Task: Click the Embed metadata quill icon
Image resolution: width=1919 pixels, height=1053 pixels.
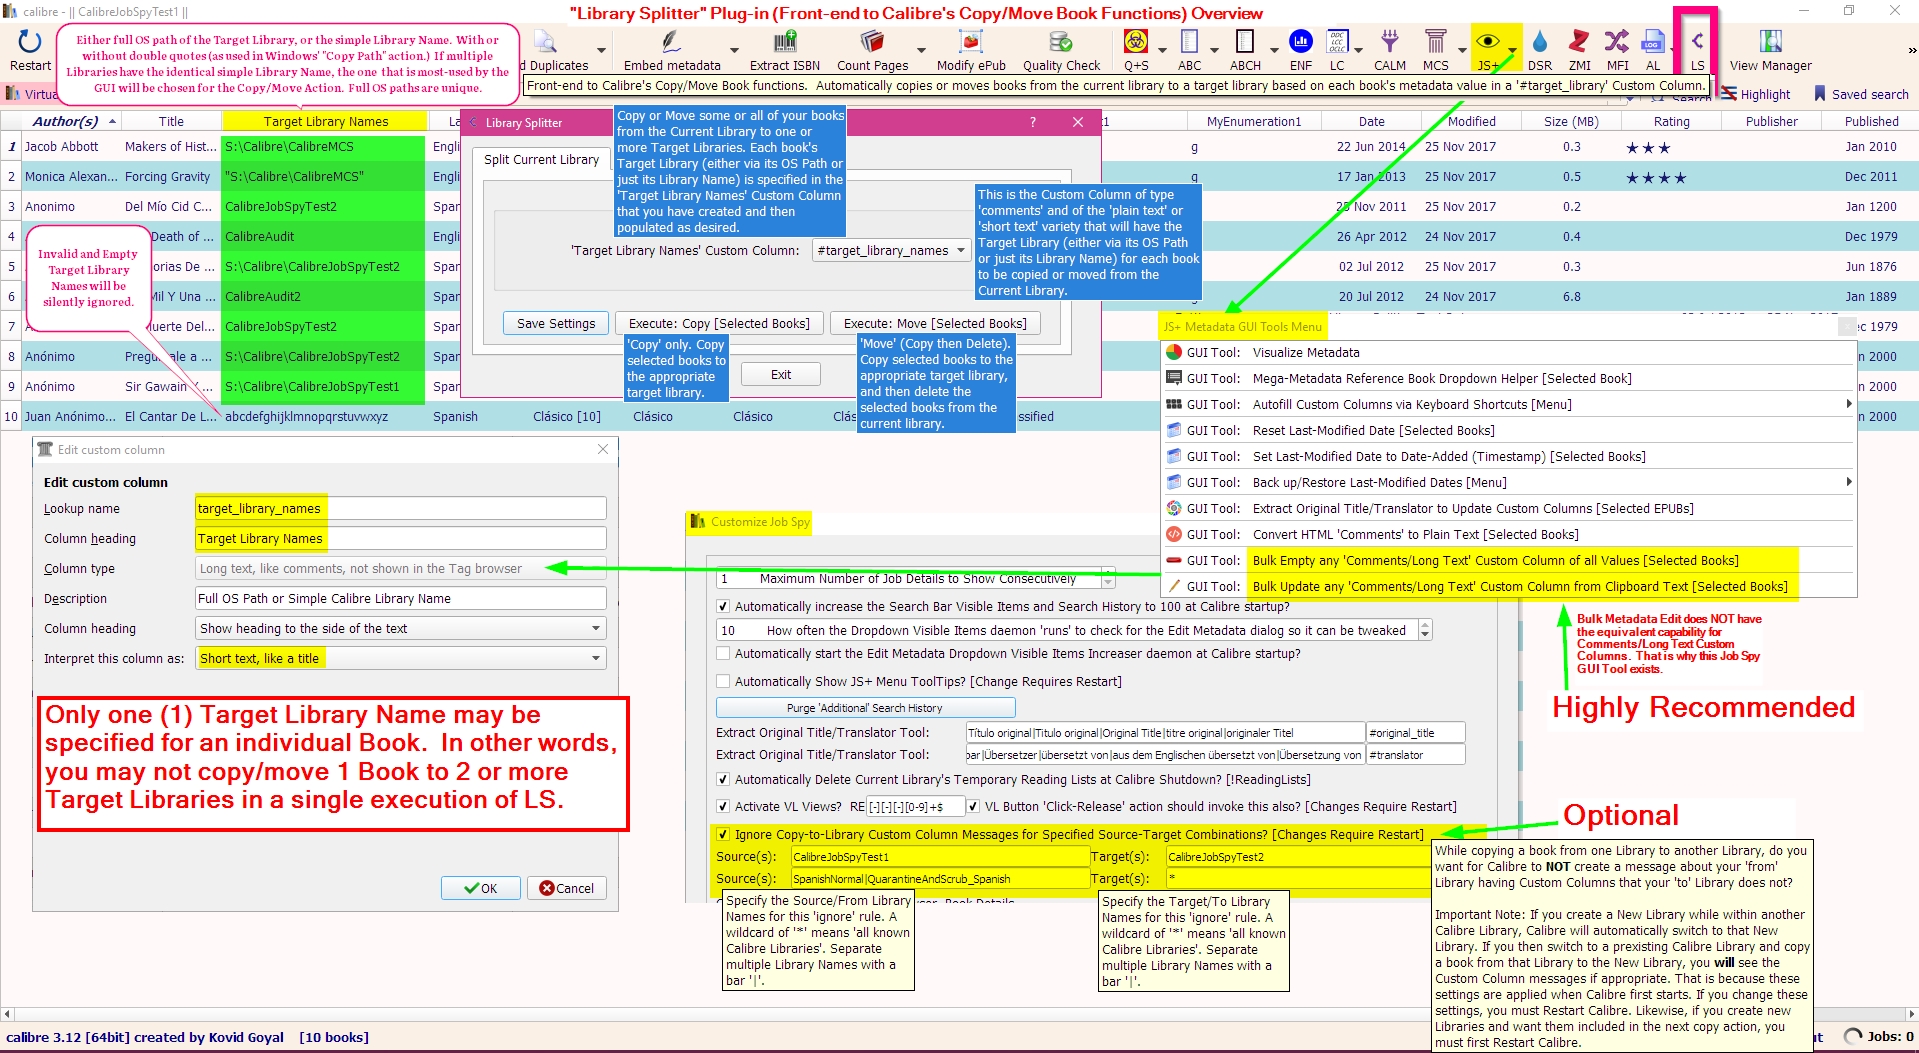Action: tap(671, 42)
